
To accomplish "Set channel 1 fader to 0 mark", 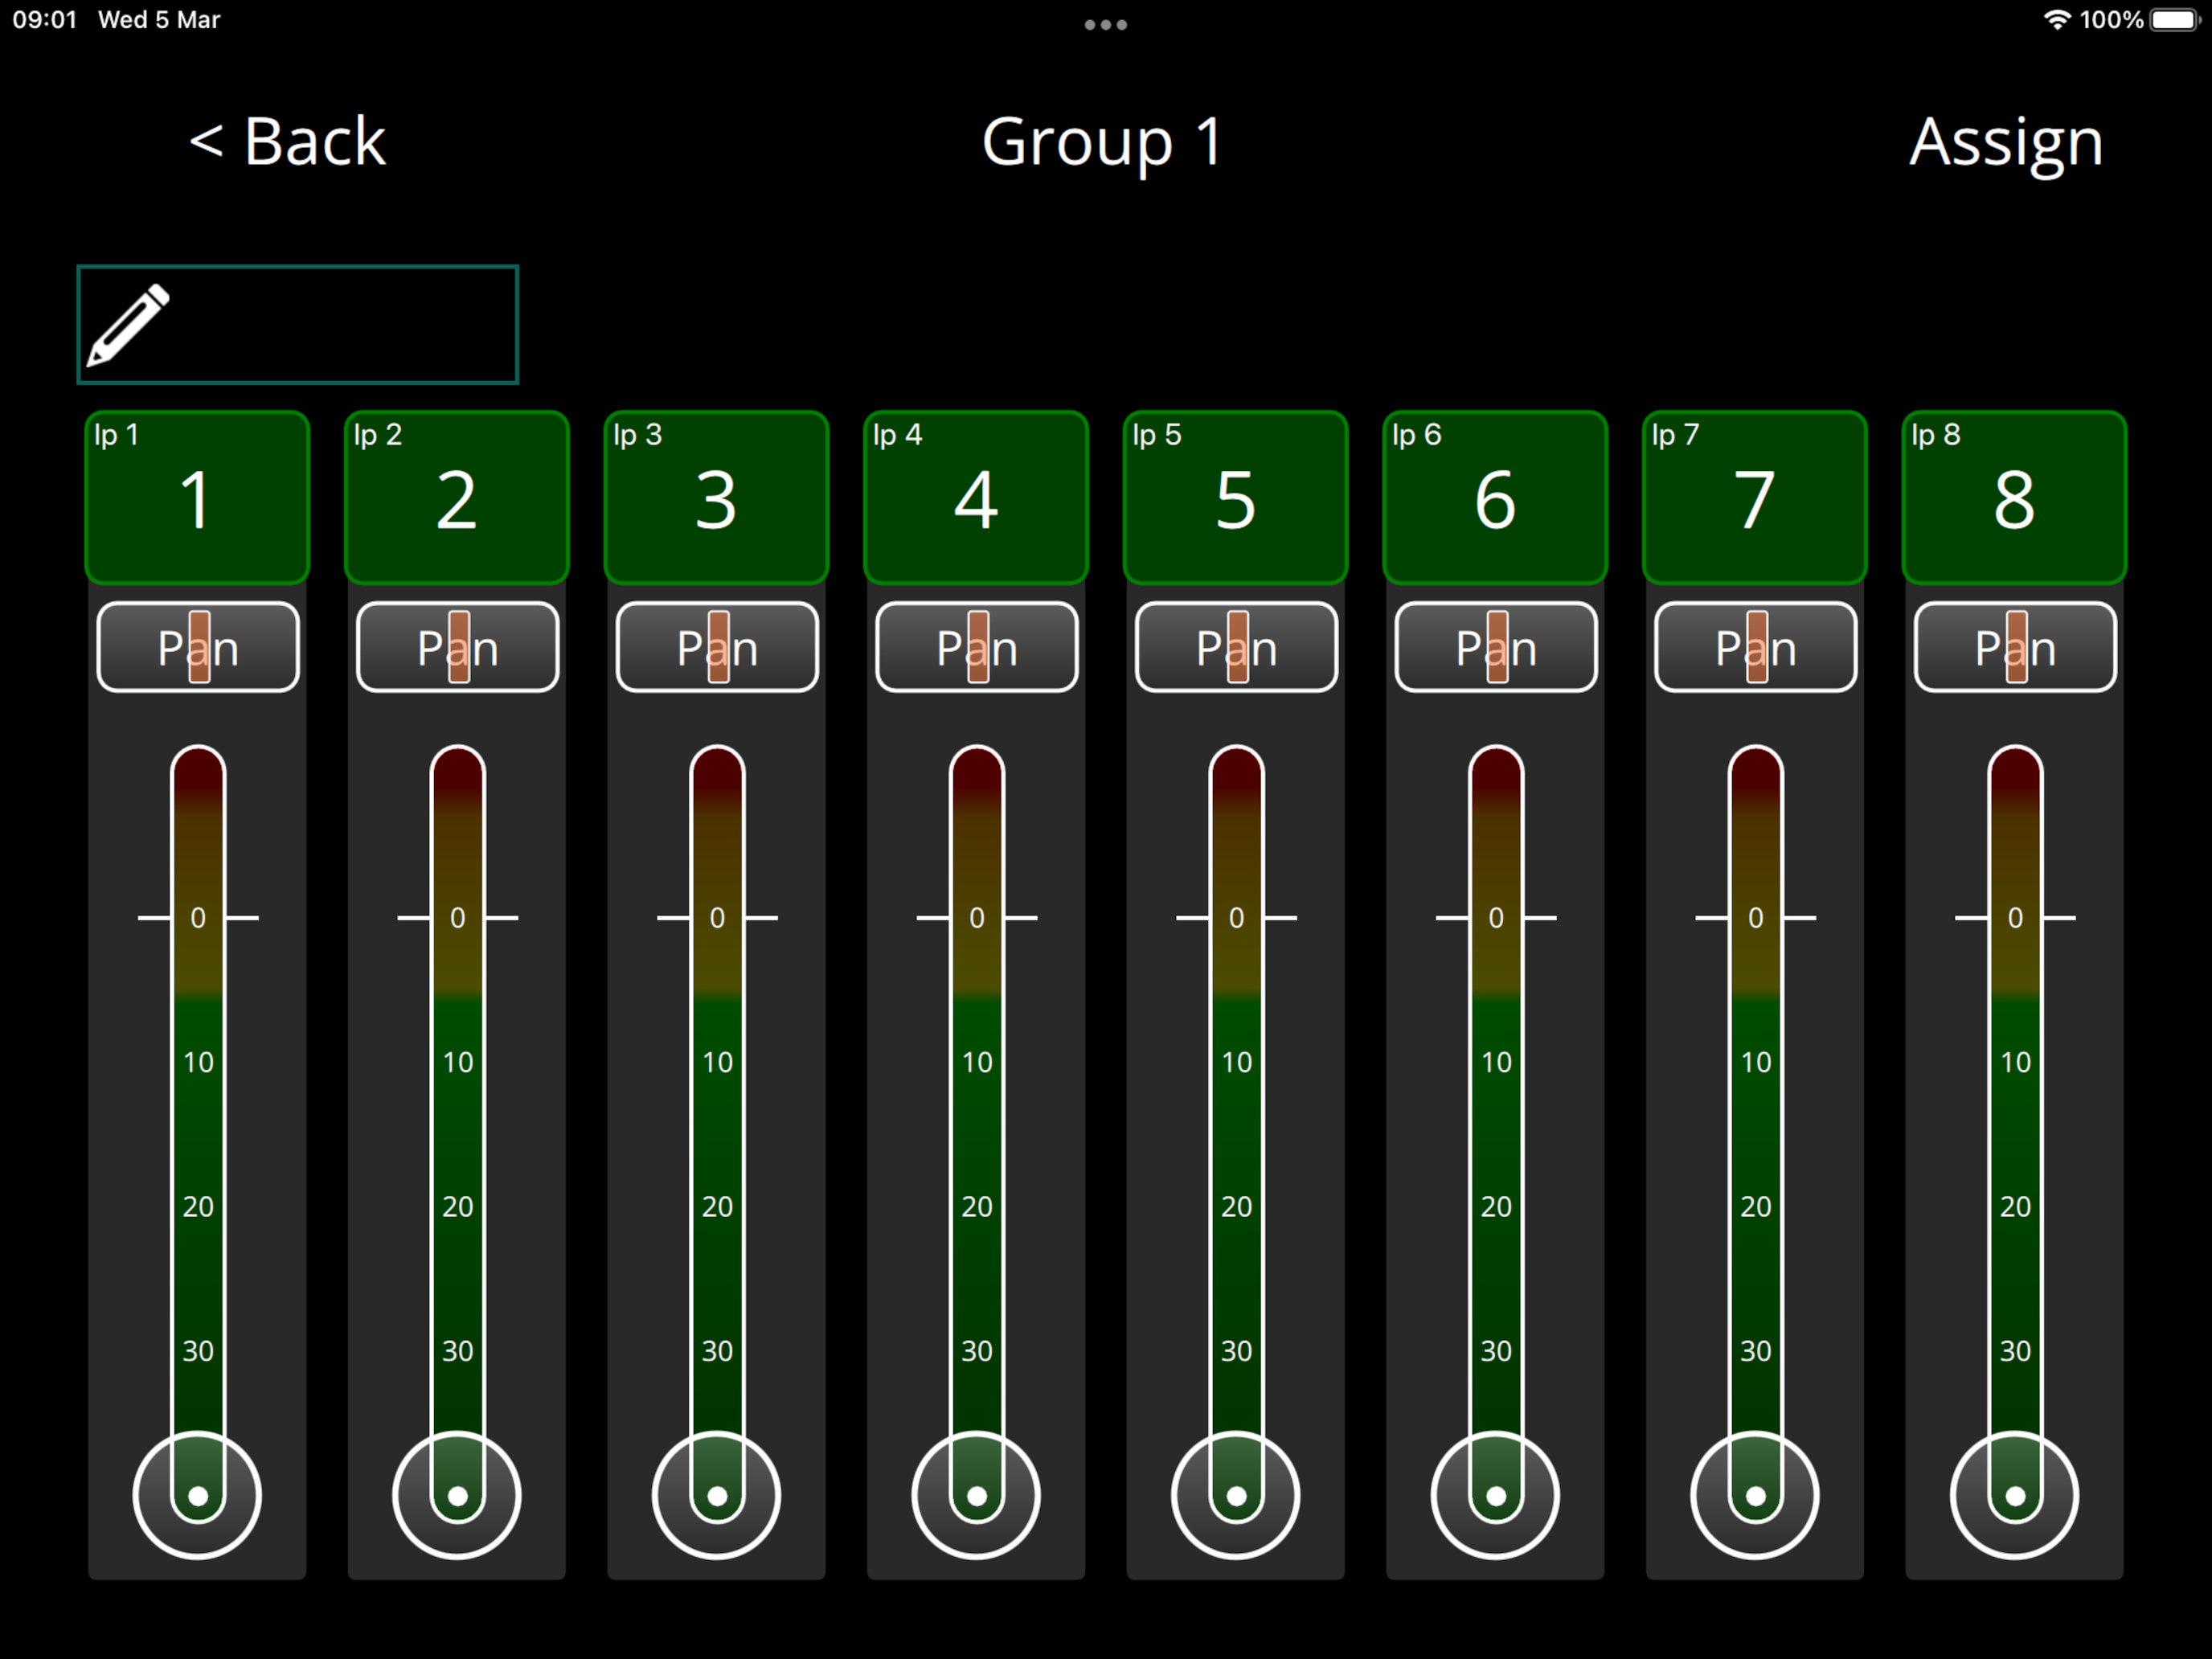I will [x=198, y=917].
